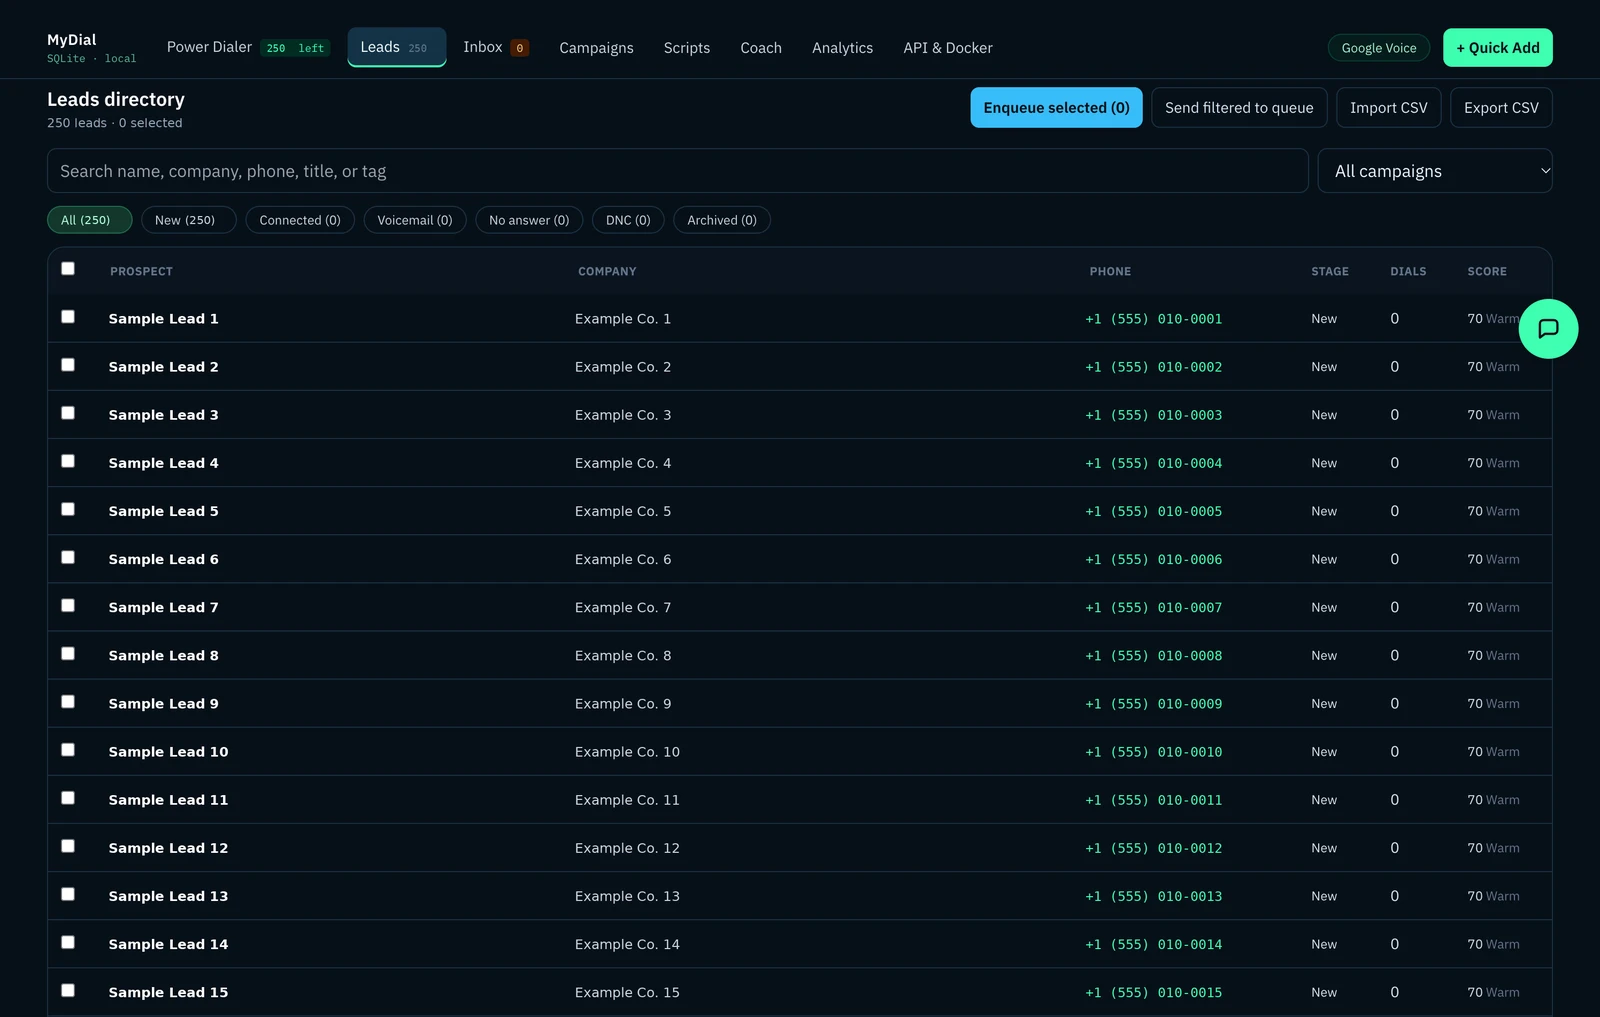The width and height of the screenshot is (1600, 1017).
Task: Filter by Archived (0) chip
Action: coord(722,220)
